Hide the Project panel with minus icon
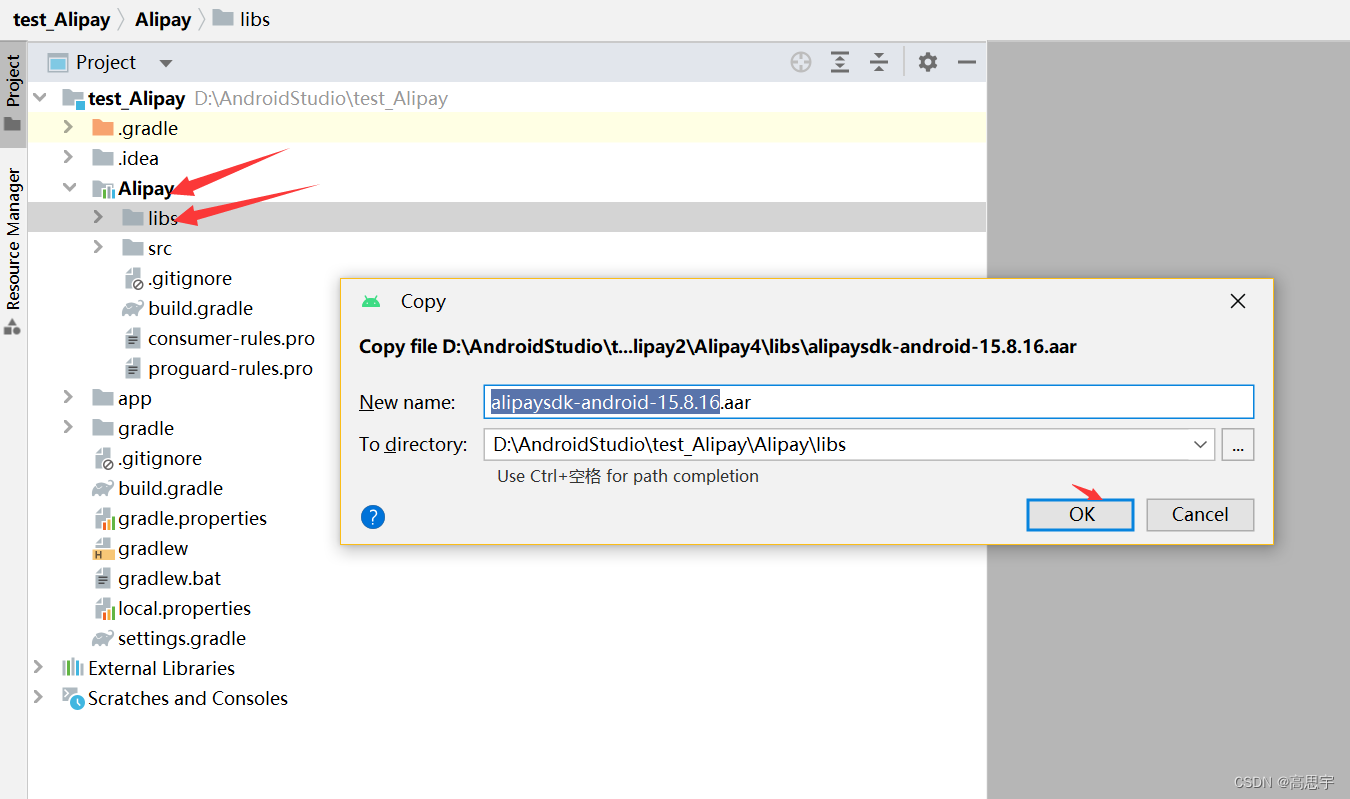The height and width of the screenshot is (799, 1350). point(966,62)
